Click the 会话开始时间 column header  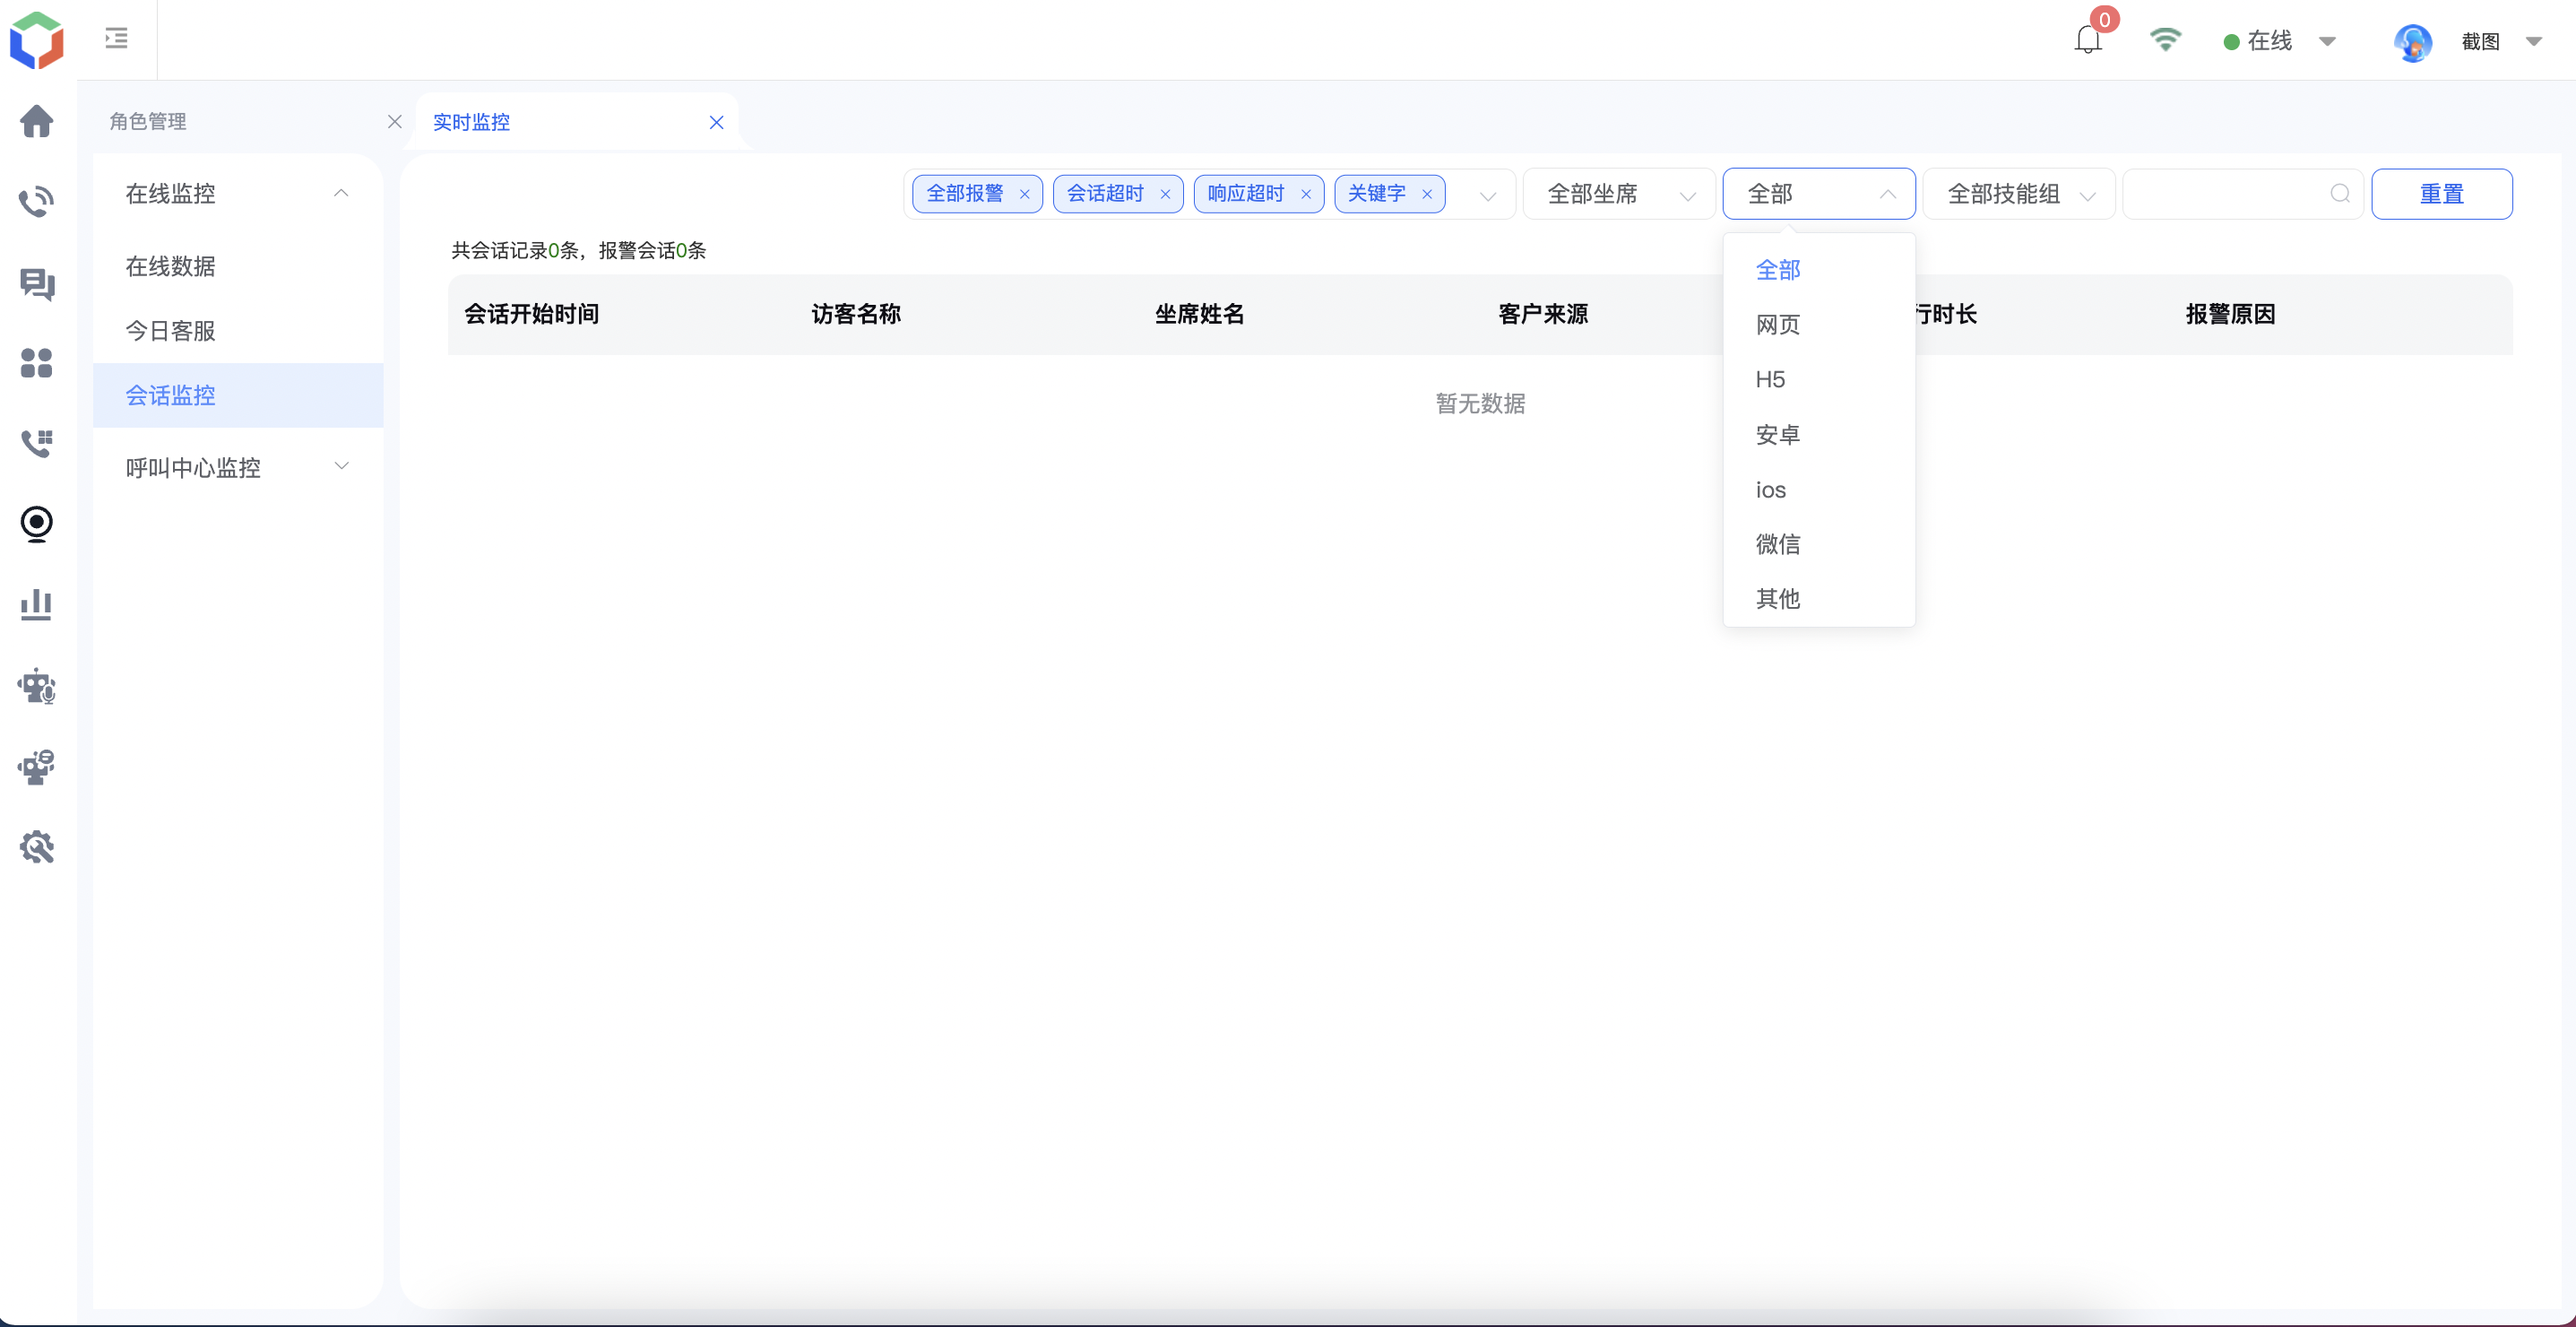click(x=532, y=314)
